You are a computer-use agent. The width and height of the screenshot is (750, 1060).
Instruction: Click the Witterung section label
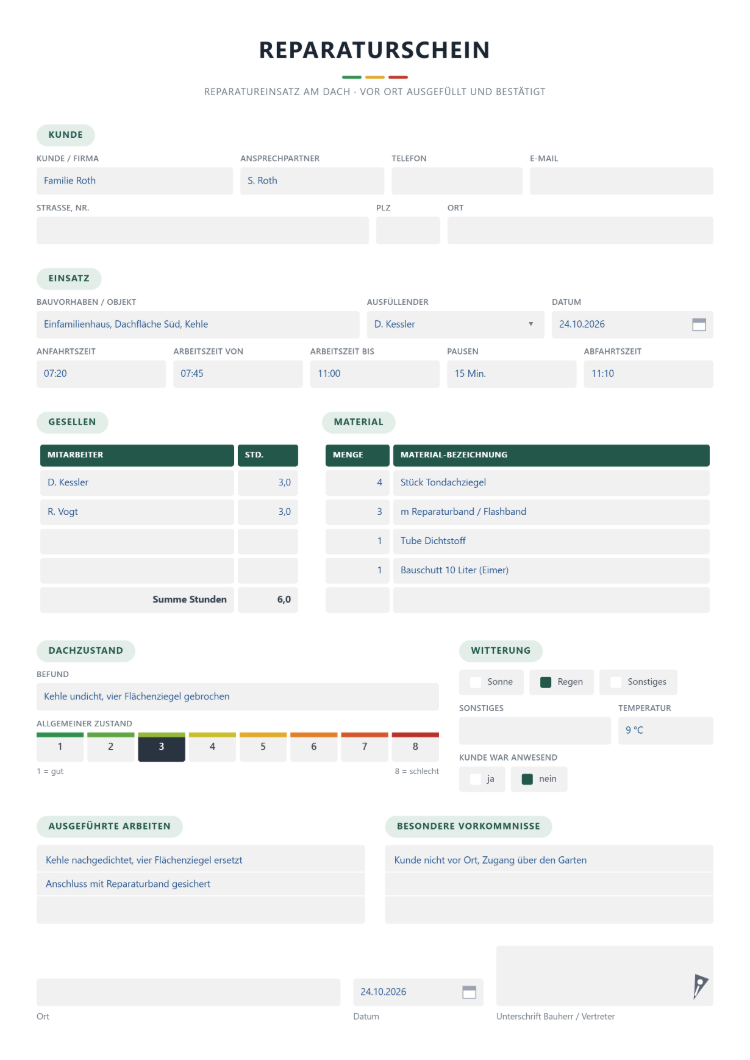click(500, 651)
